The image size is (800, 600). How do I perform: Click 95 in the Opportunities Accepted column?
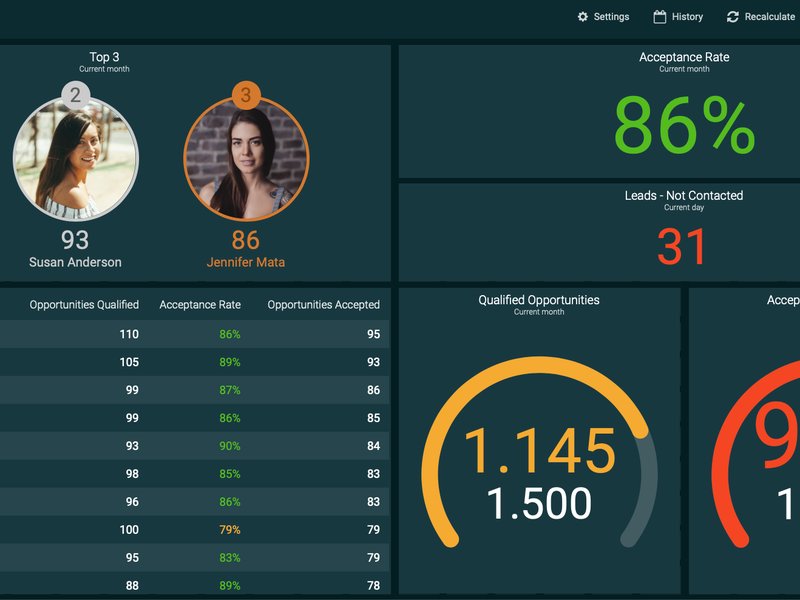373,334
